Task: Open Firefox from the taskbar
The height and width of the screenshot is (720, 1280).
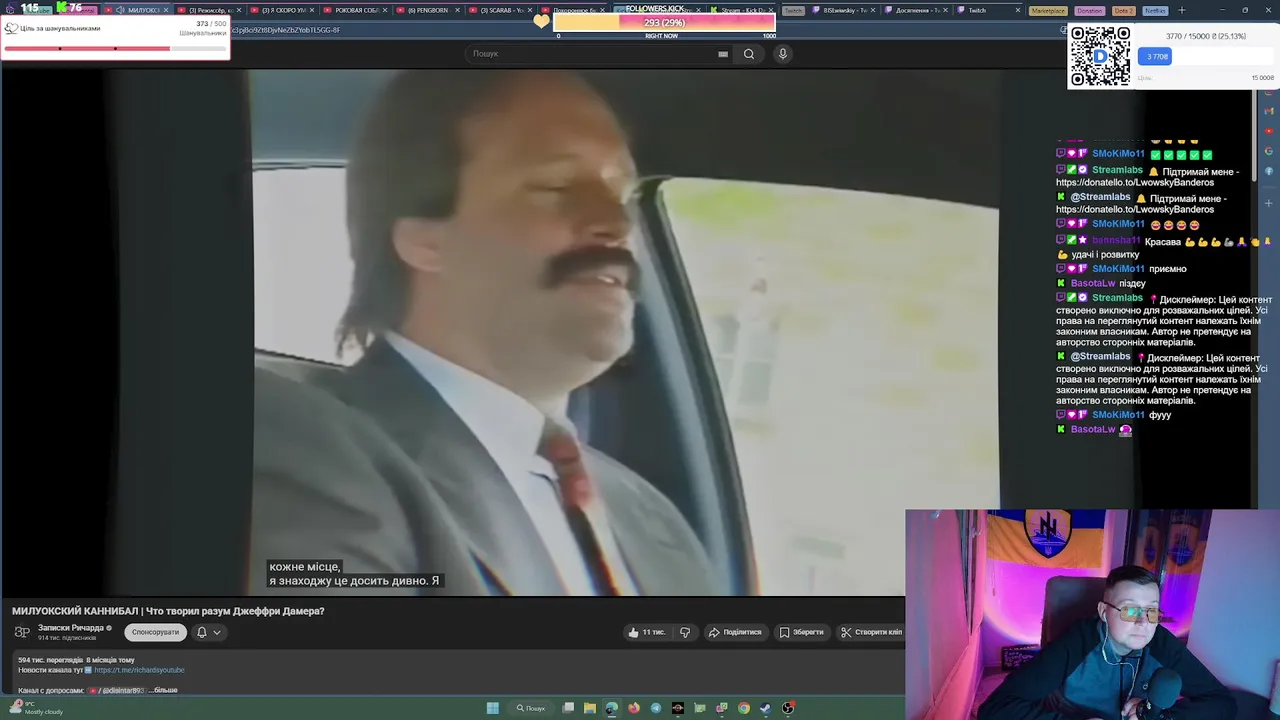Action: pyautogui.click(x=634, y=708)
